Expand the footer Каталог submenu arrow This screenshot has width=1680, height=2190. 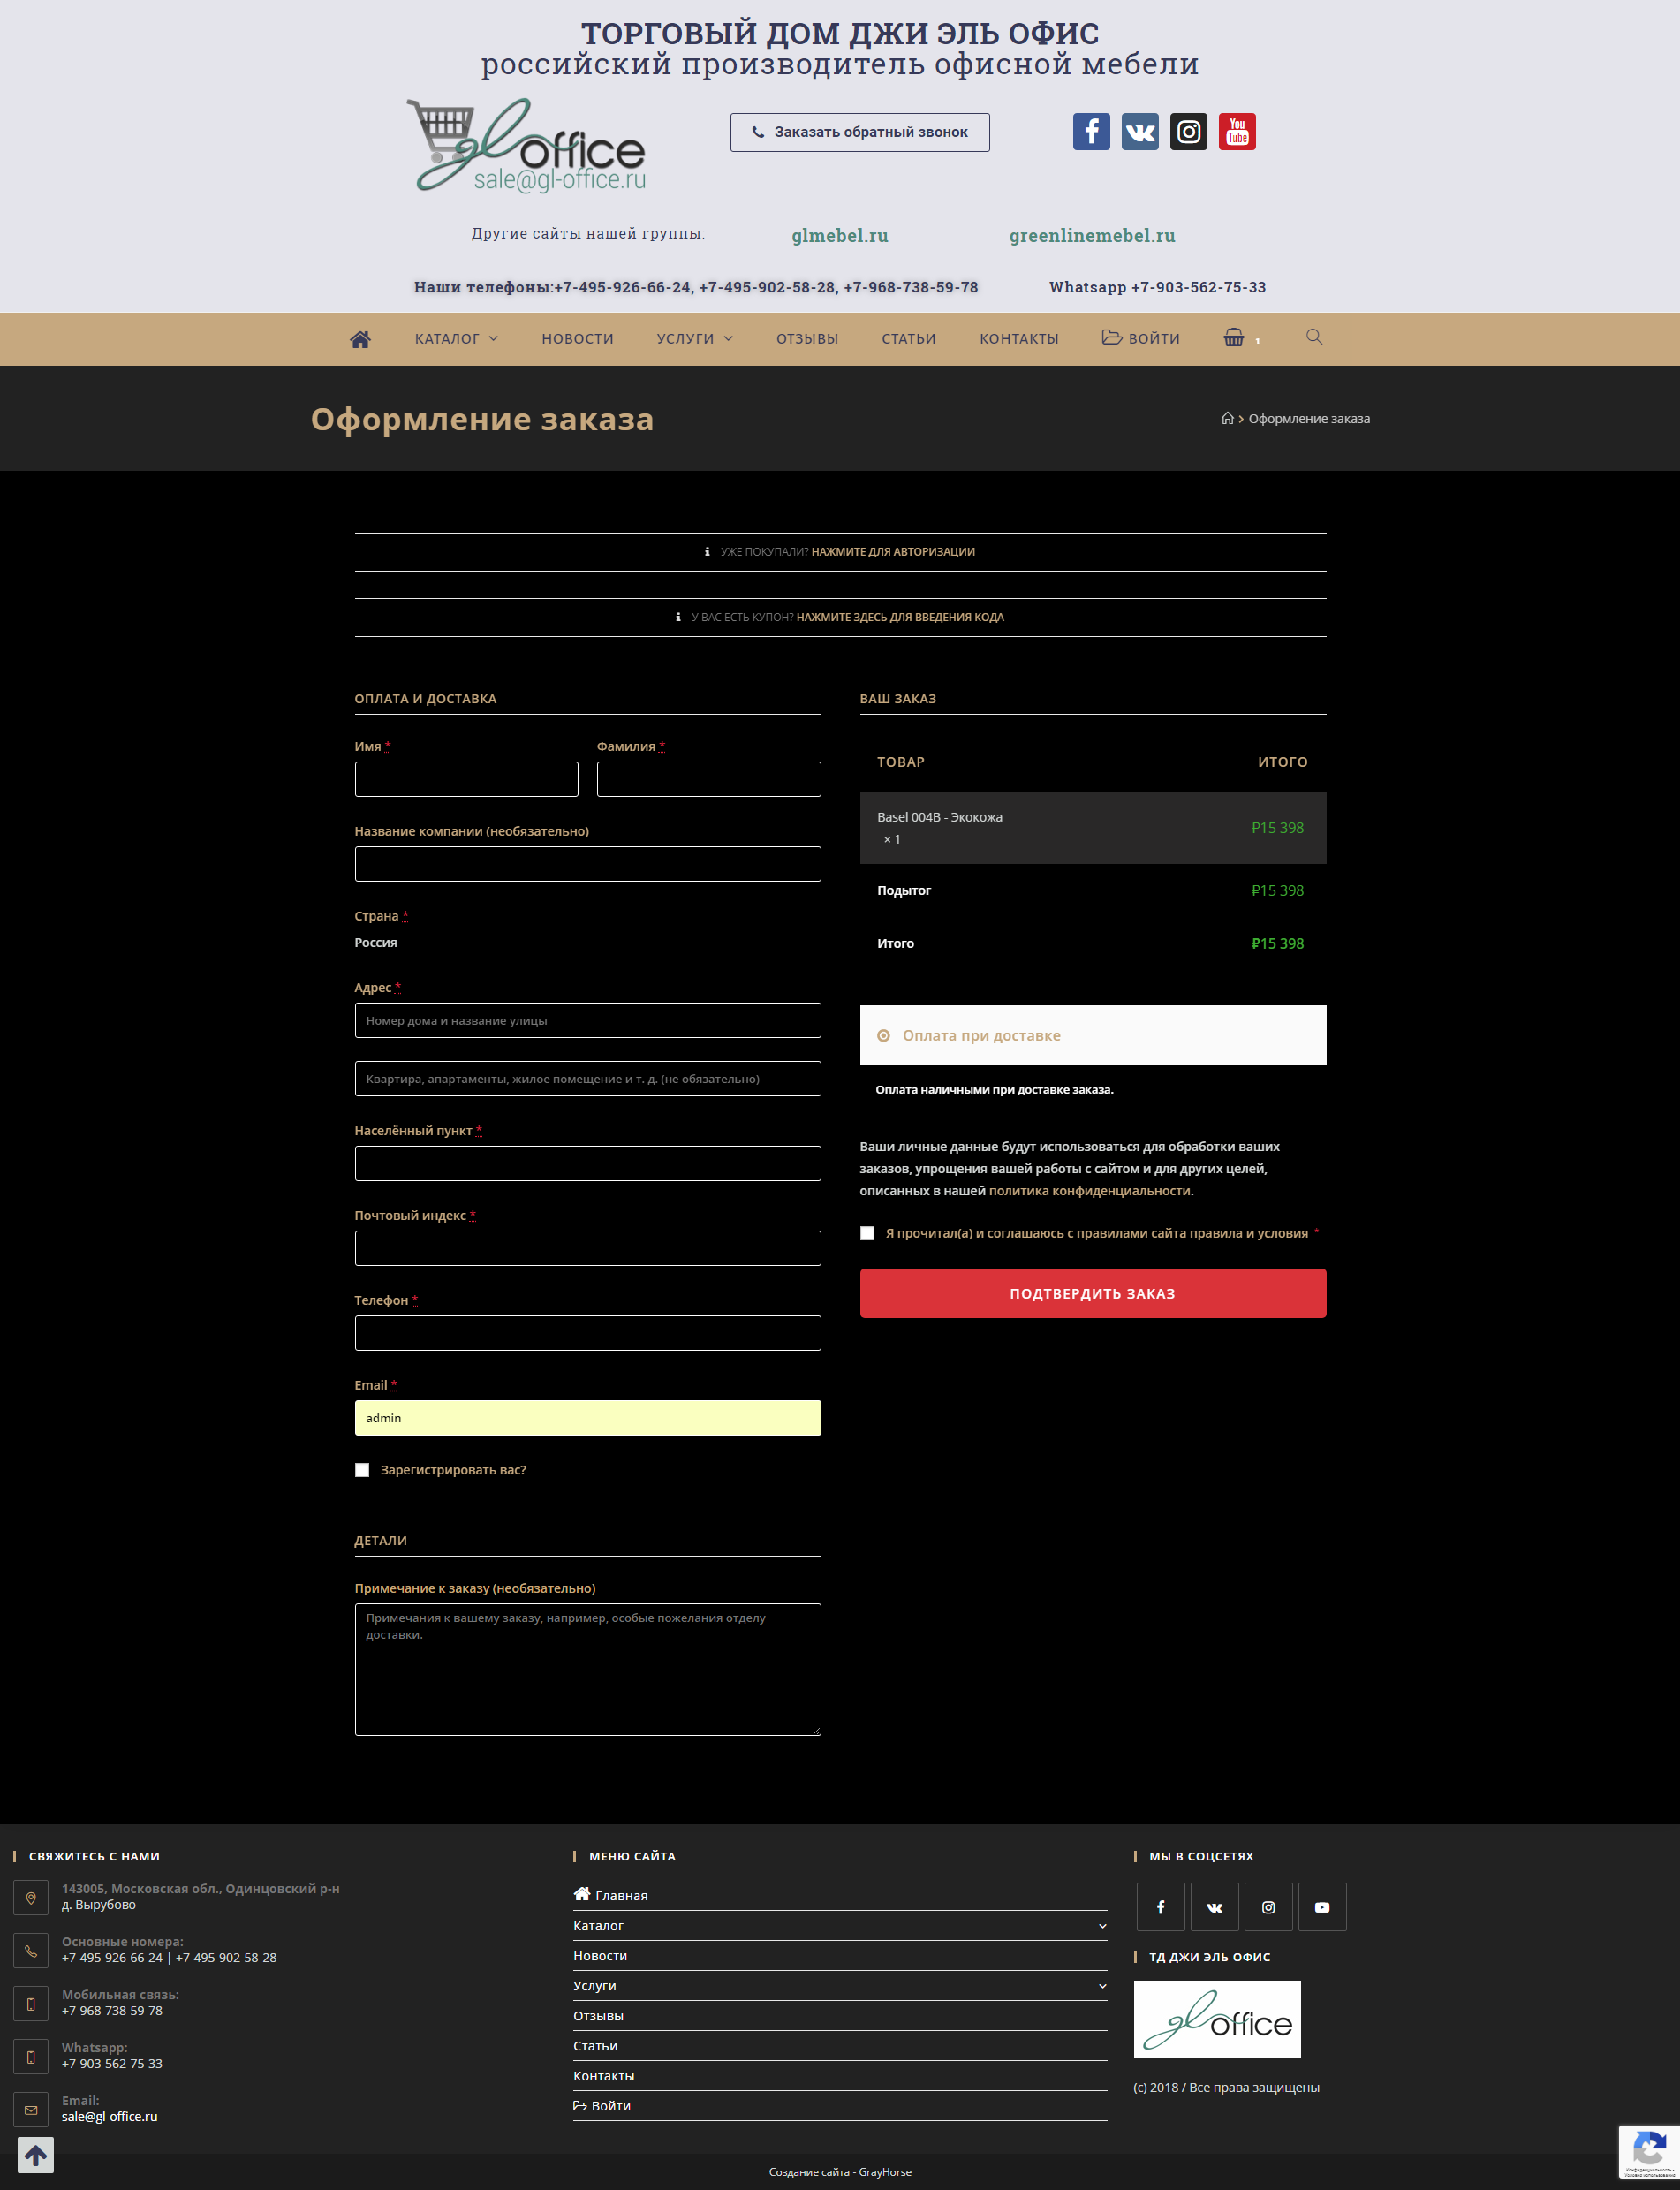click(1102, 1926)
